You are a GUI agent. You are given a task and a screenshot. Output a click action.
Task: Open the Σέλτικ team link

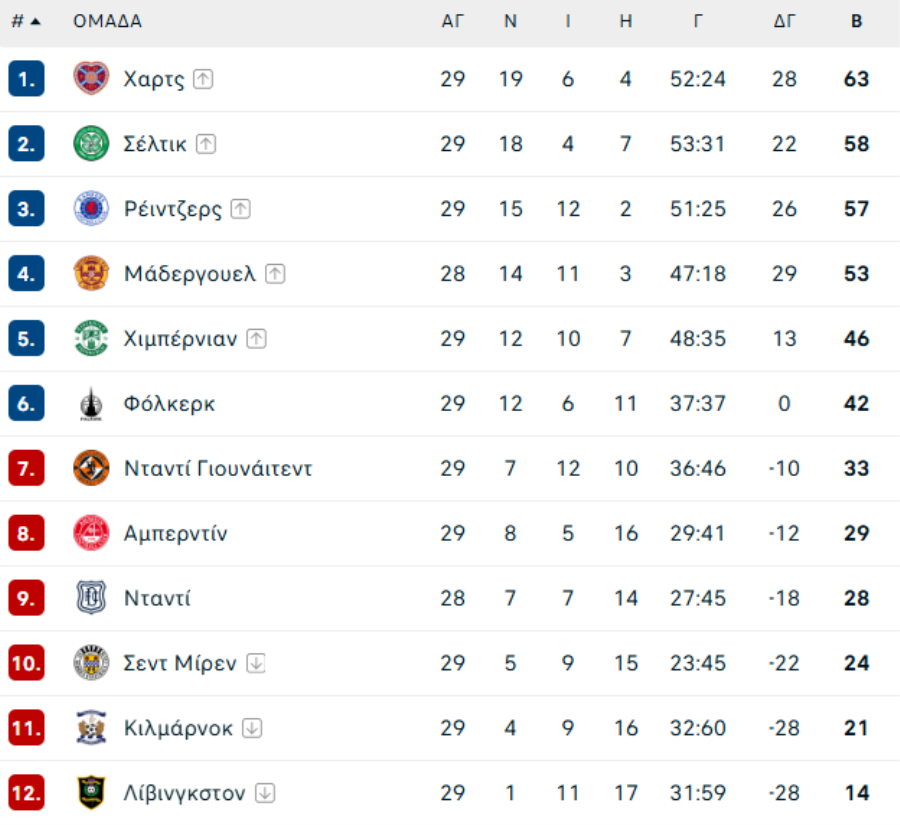click(155, 144)
